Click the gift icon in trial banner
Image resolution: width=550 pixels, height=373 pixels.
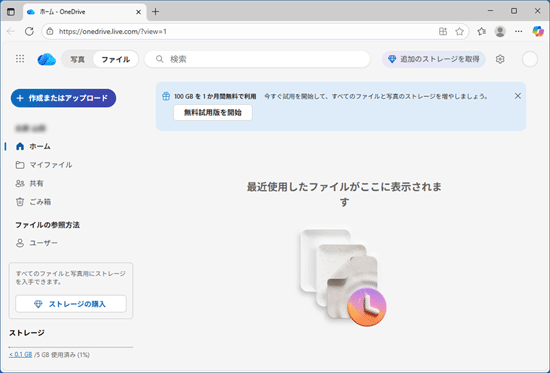point(166,96)
